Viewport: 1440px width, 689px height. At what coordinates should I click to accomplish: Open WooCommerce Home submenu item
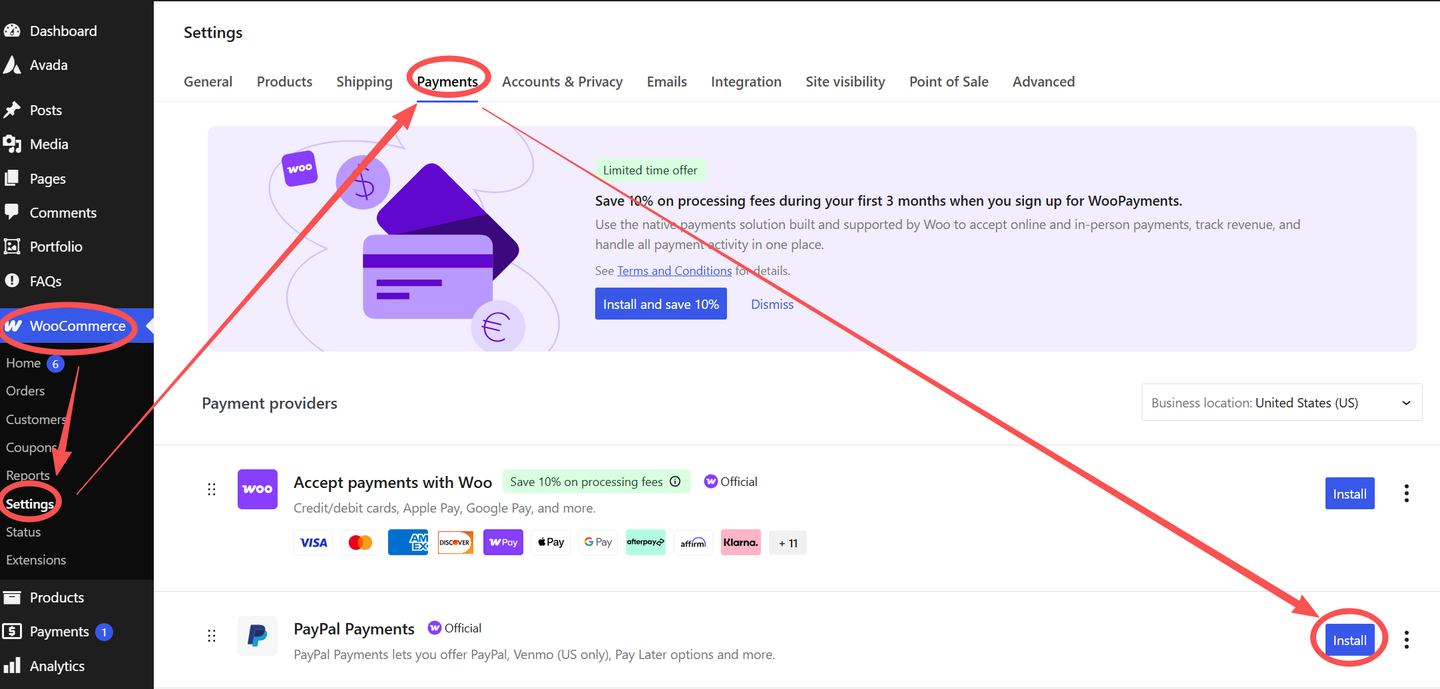click(23, 363)
